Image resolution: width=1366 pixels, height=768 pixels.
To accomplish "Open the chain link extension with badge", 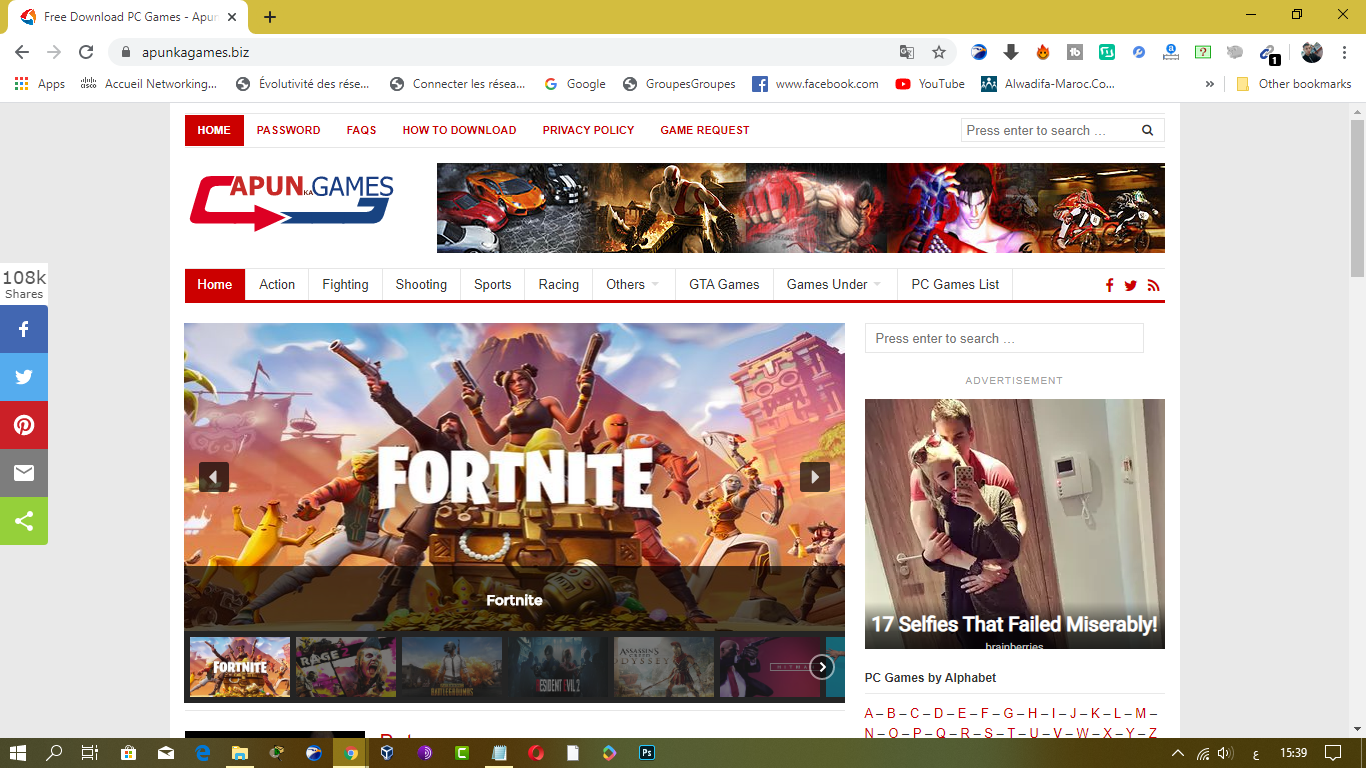I will pyautogui.click(x=1268, y=53).
